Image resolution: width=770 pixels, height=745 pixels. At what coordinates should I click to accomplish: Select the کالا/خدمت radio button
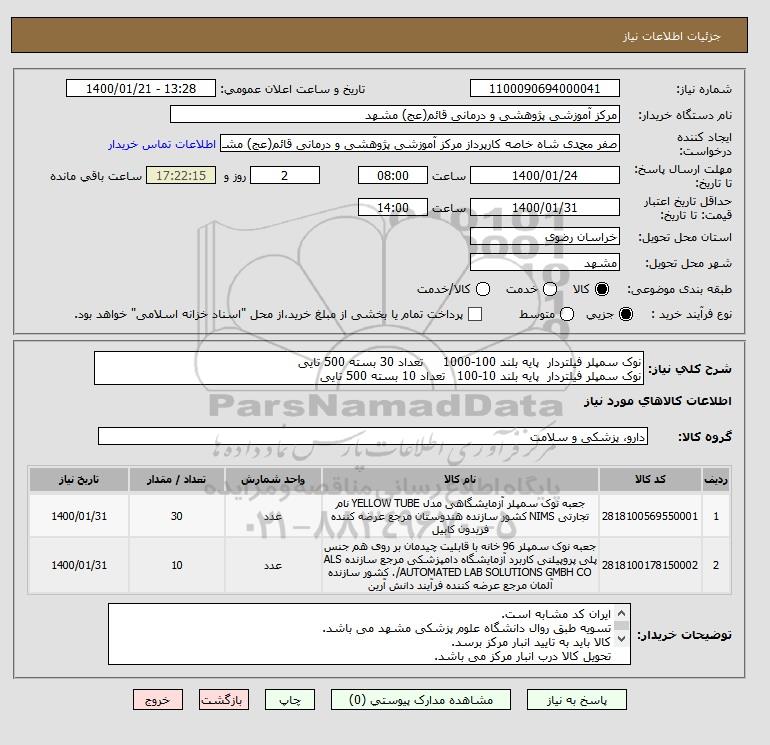pos(483,289)
